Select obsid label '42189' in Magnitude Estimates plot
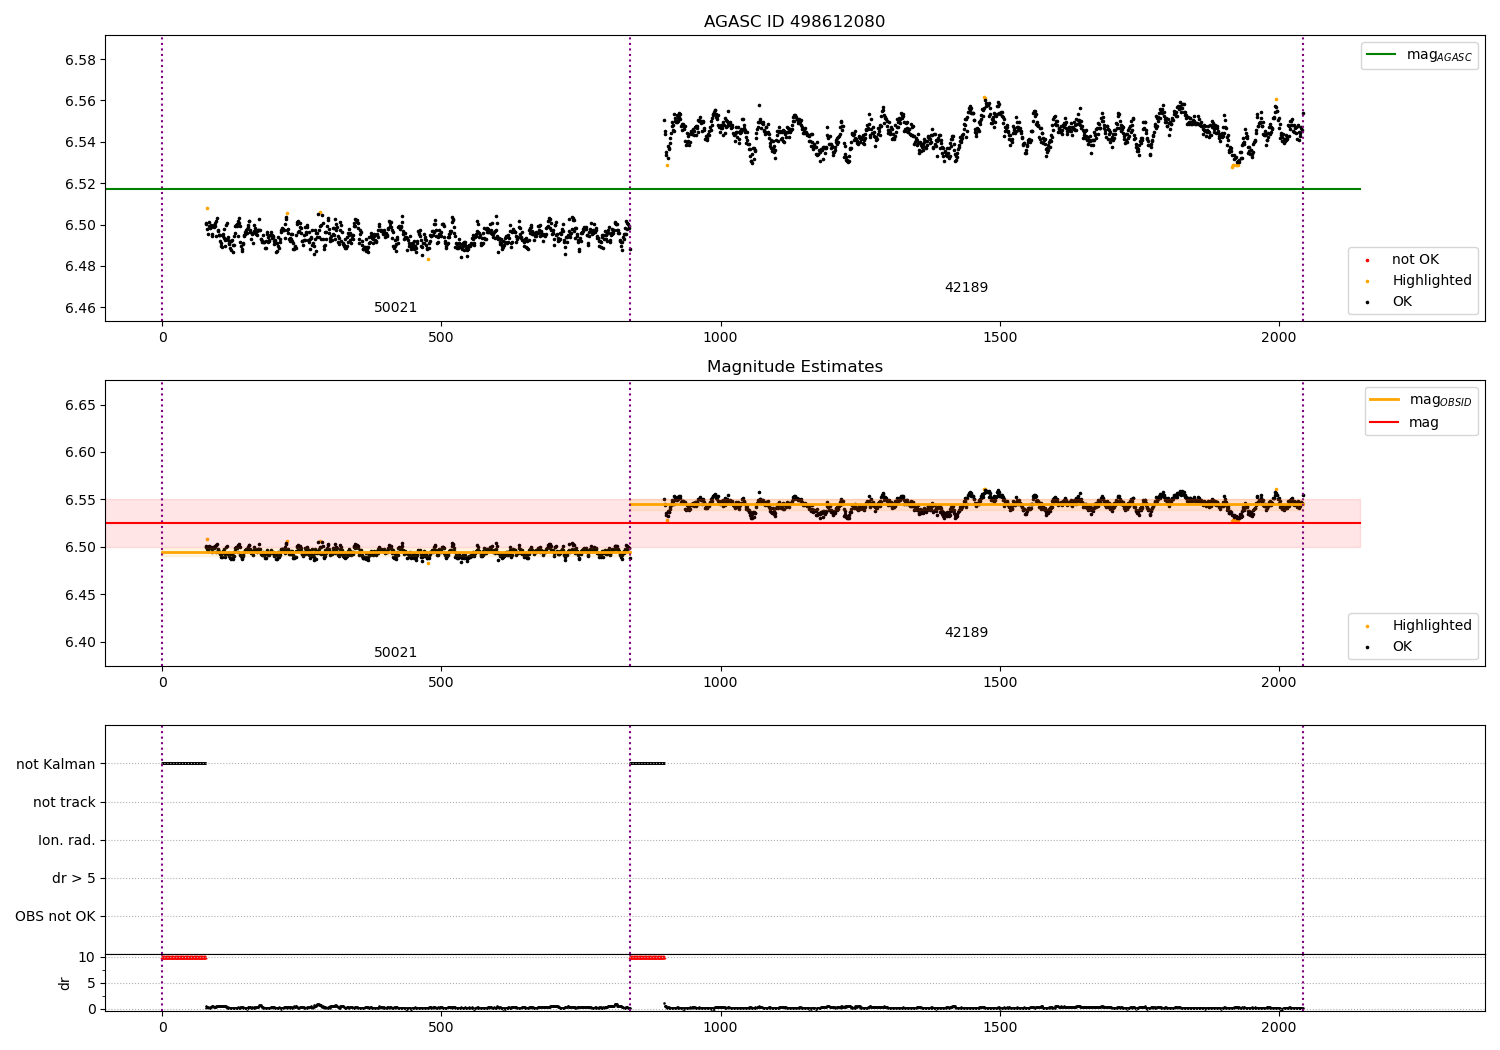 [x=966, y=633]
